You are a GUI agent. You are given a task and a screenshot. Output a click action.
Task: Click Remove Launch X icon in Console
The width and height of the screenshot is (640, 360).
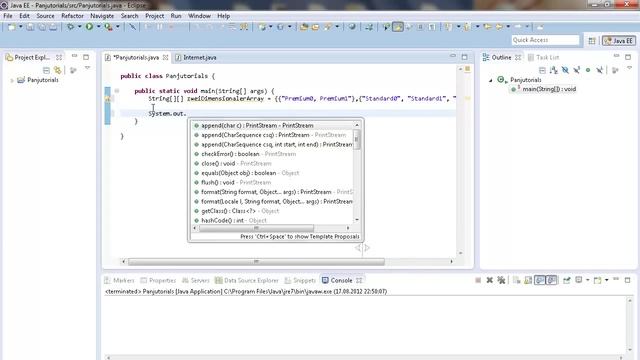(489, 280)
